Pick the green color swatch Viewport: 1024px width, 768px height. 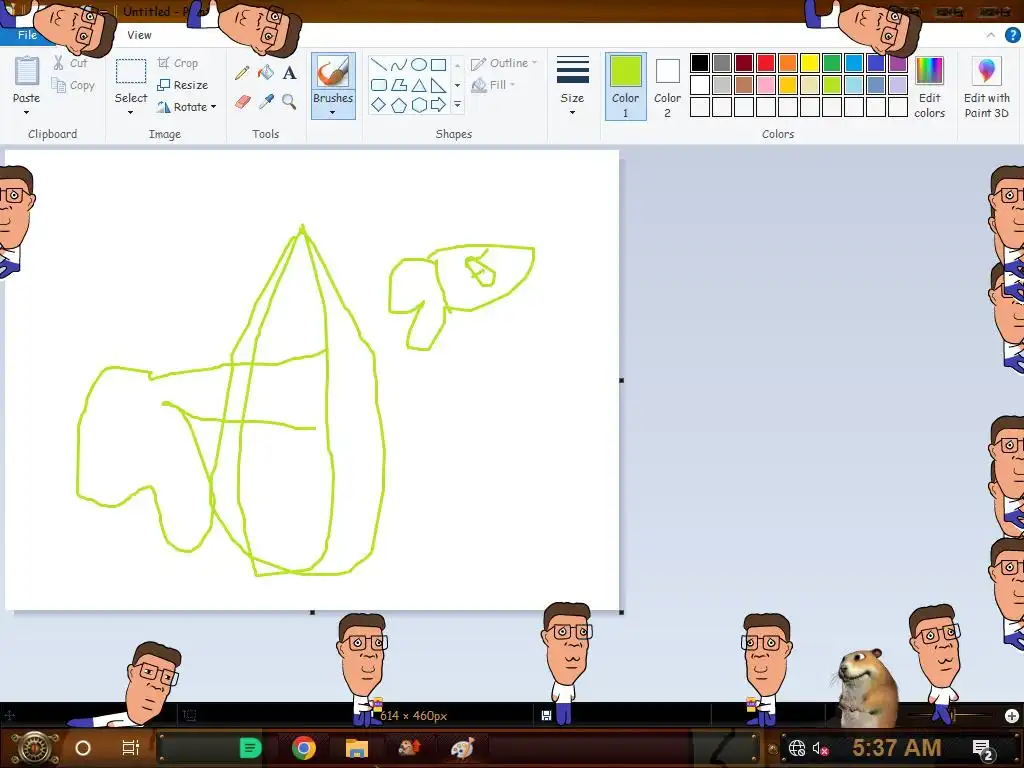[x=831, y=63]
